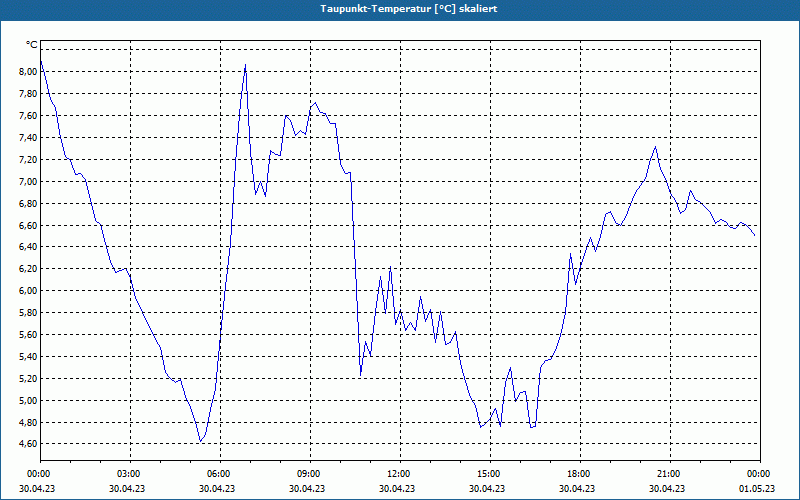Pick the 5,80 y-axis label

(x=28, y=313)
